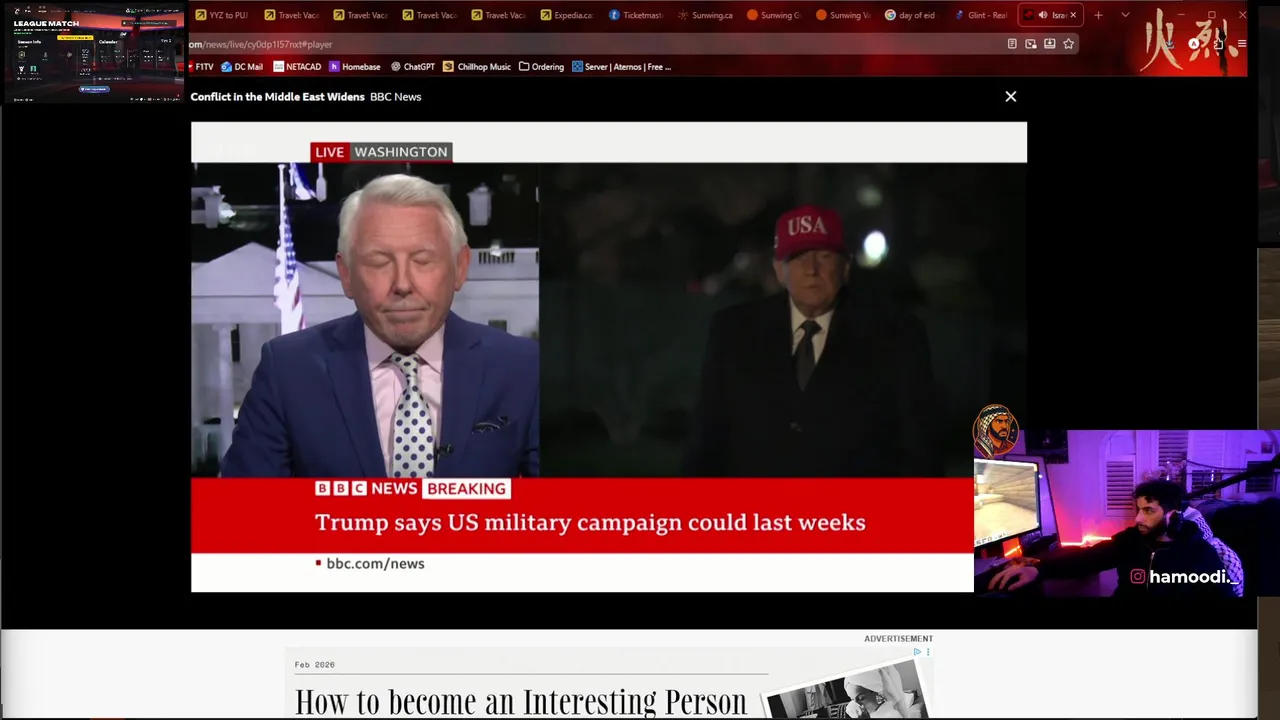Switch to the YYZ to PUJ tab

tap(222, 15)
